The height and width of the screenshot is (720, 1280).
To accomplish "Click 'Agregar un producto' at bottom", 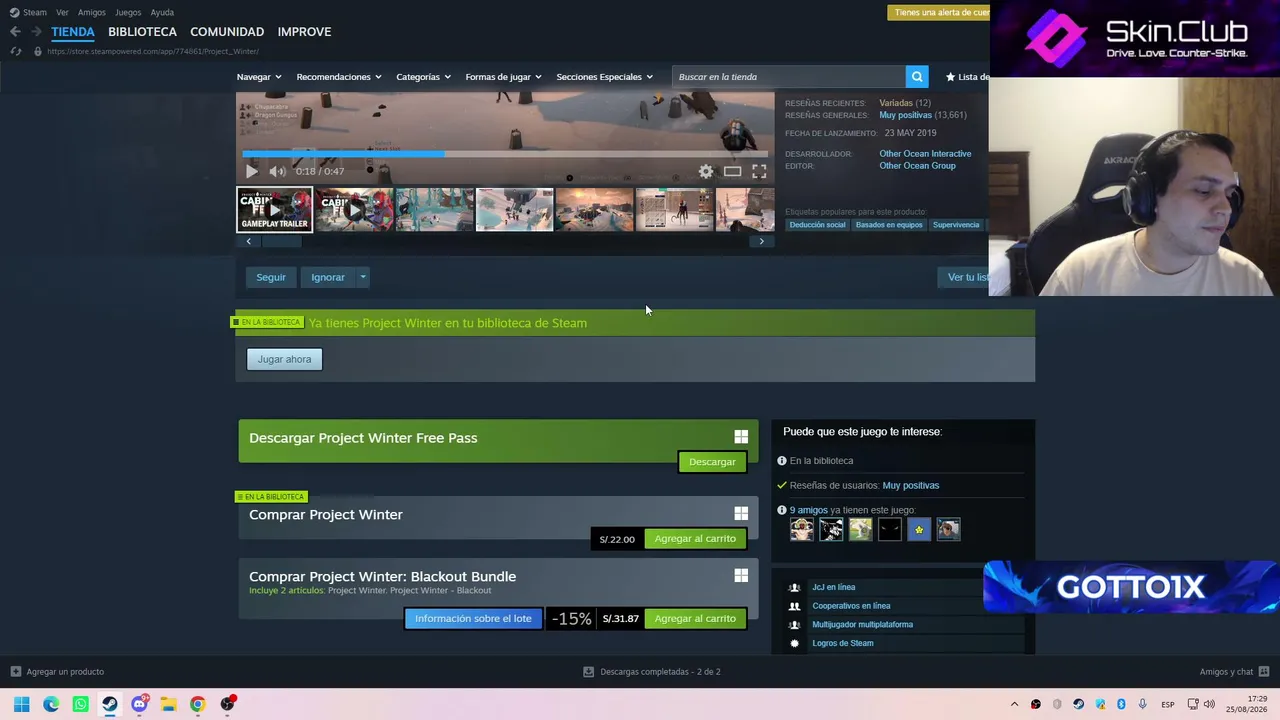I will tap(57, 672).
